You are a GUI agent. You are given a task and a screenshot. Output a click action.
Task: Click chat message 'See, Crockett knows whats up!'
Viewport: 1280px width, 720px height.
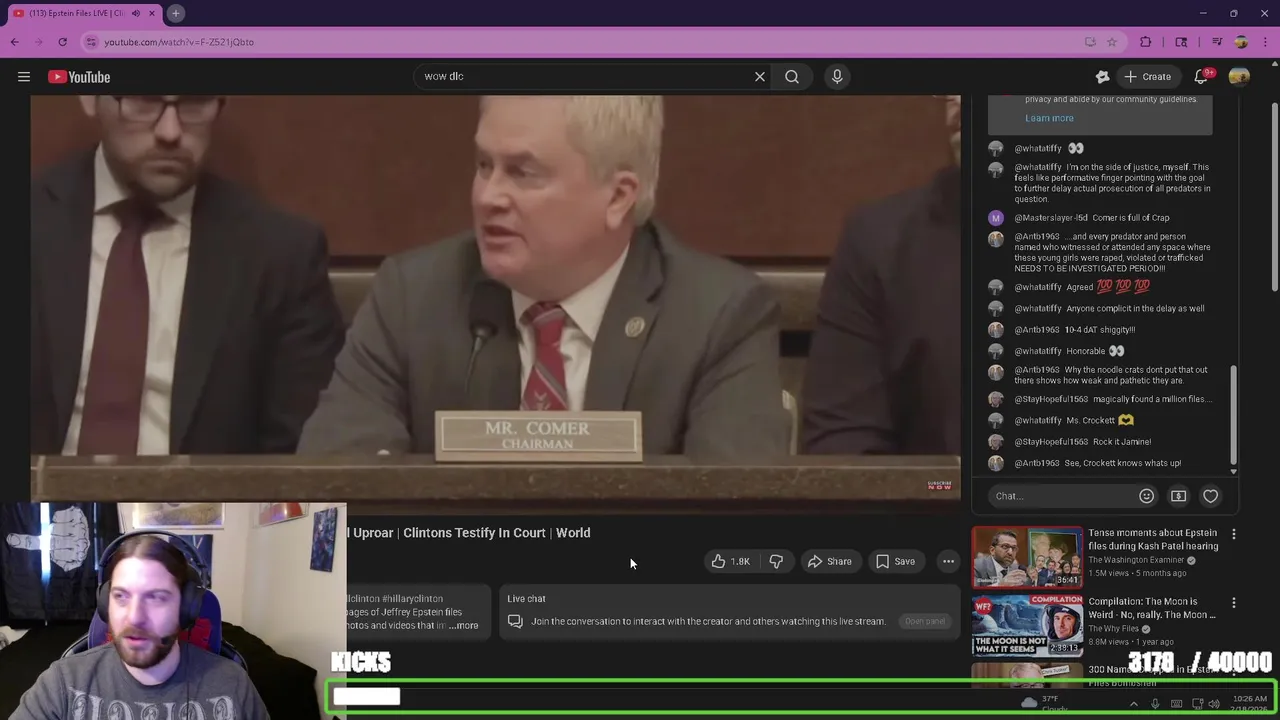[1123, 463]
